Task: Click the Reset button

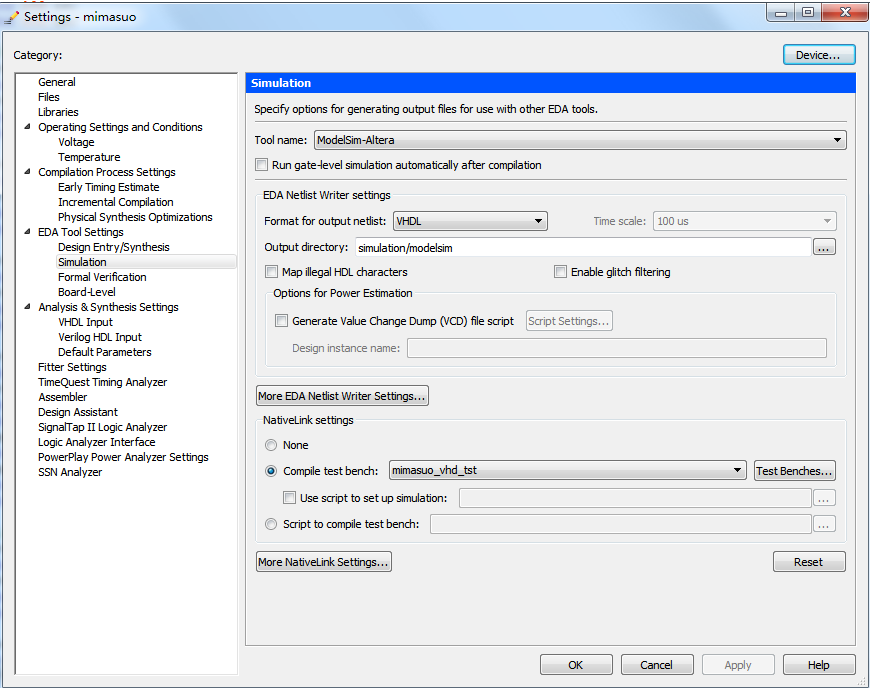Action: pyautogui.click(x=809, y=561)
